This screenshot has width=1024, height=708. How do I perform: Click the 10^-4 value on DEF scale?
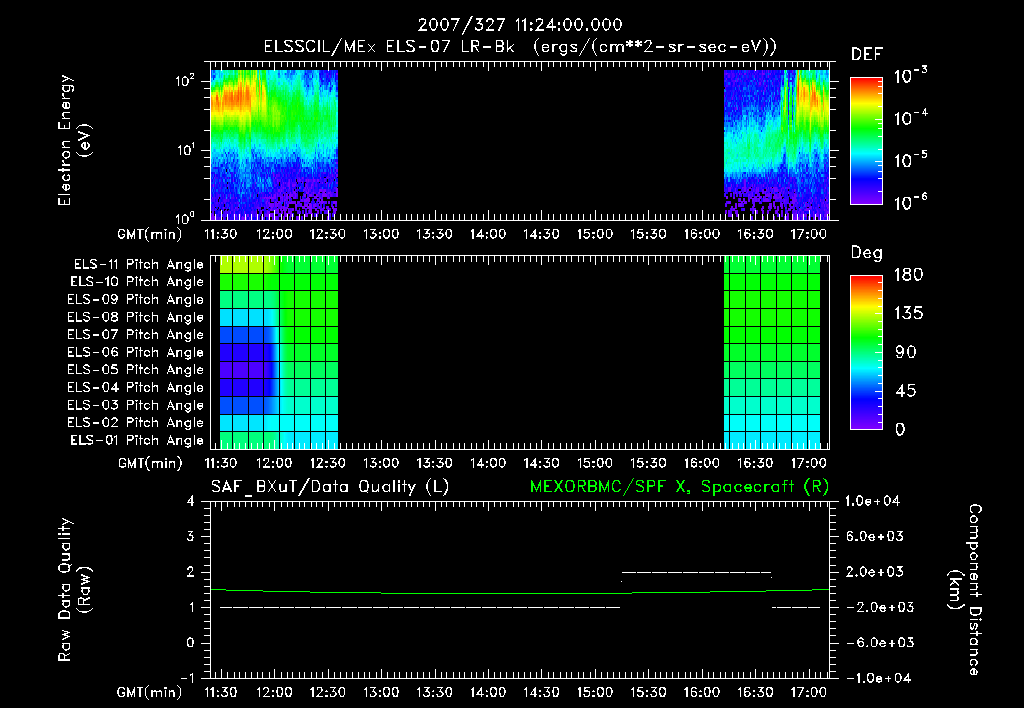click(910, 117)
